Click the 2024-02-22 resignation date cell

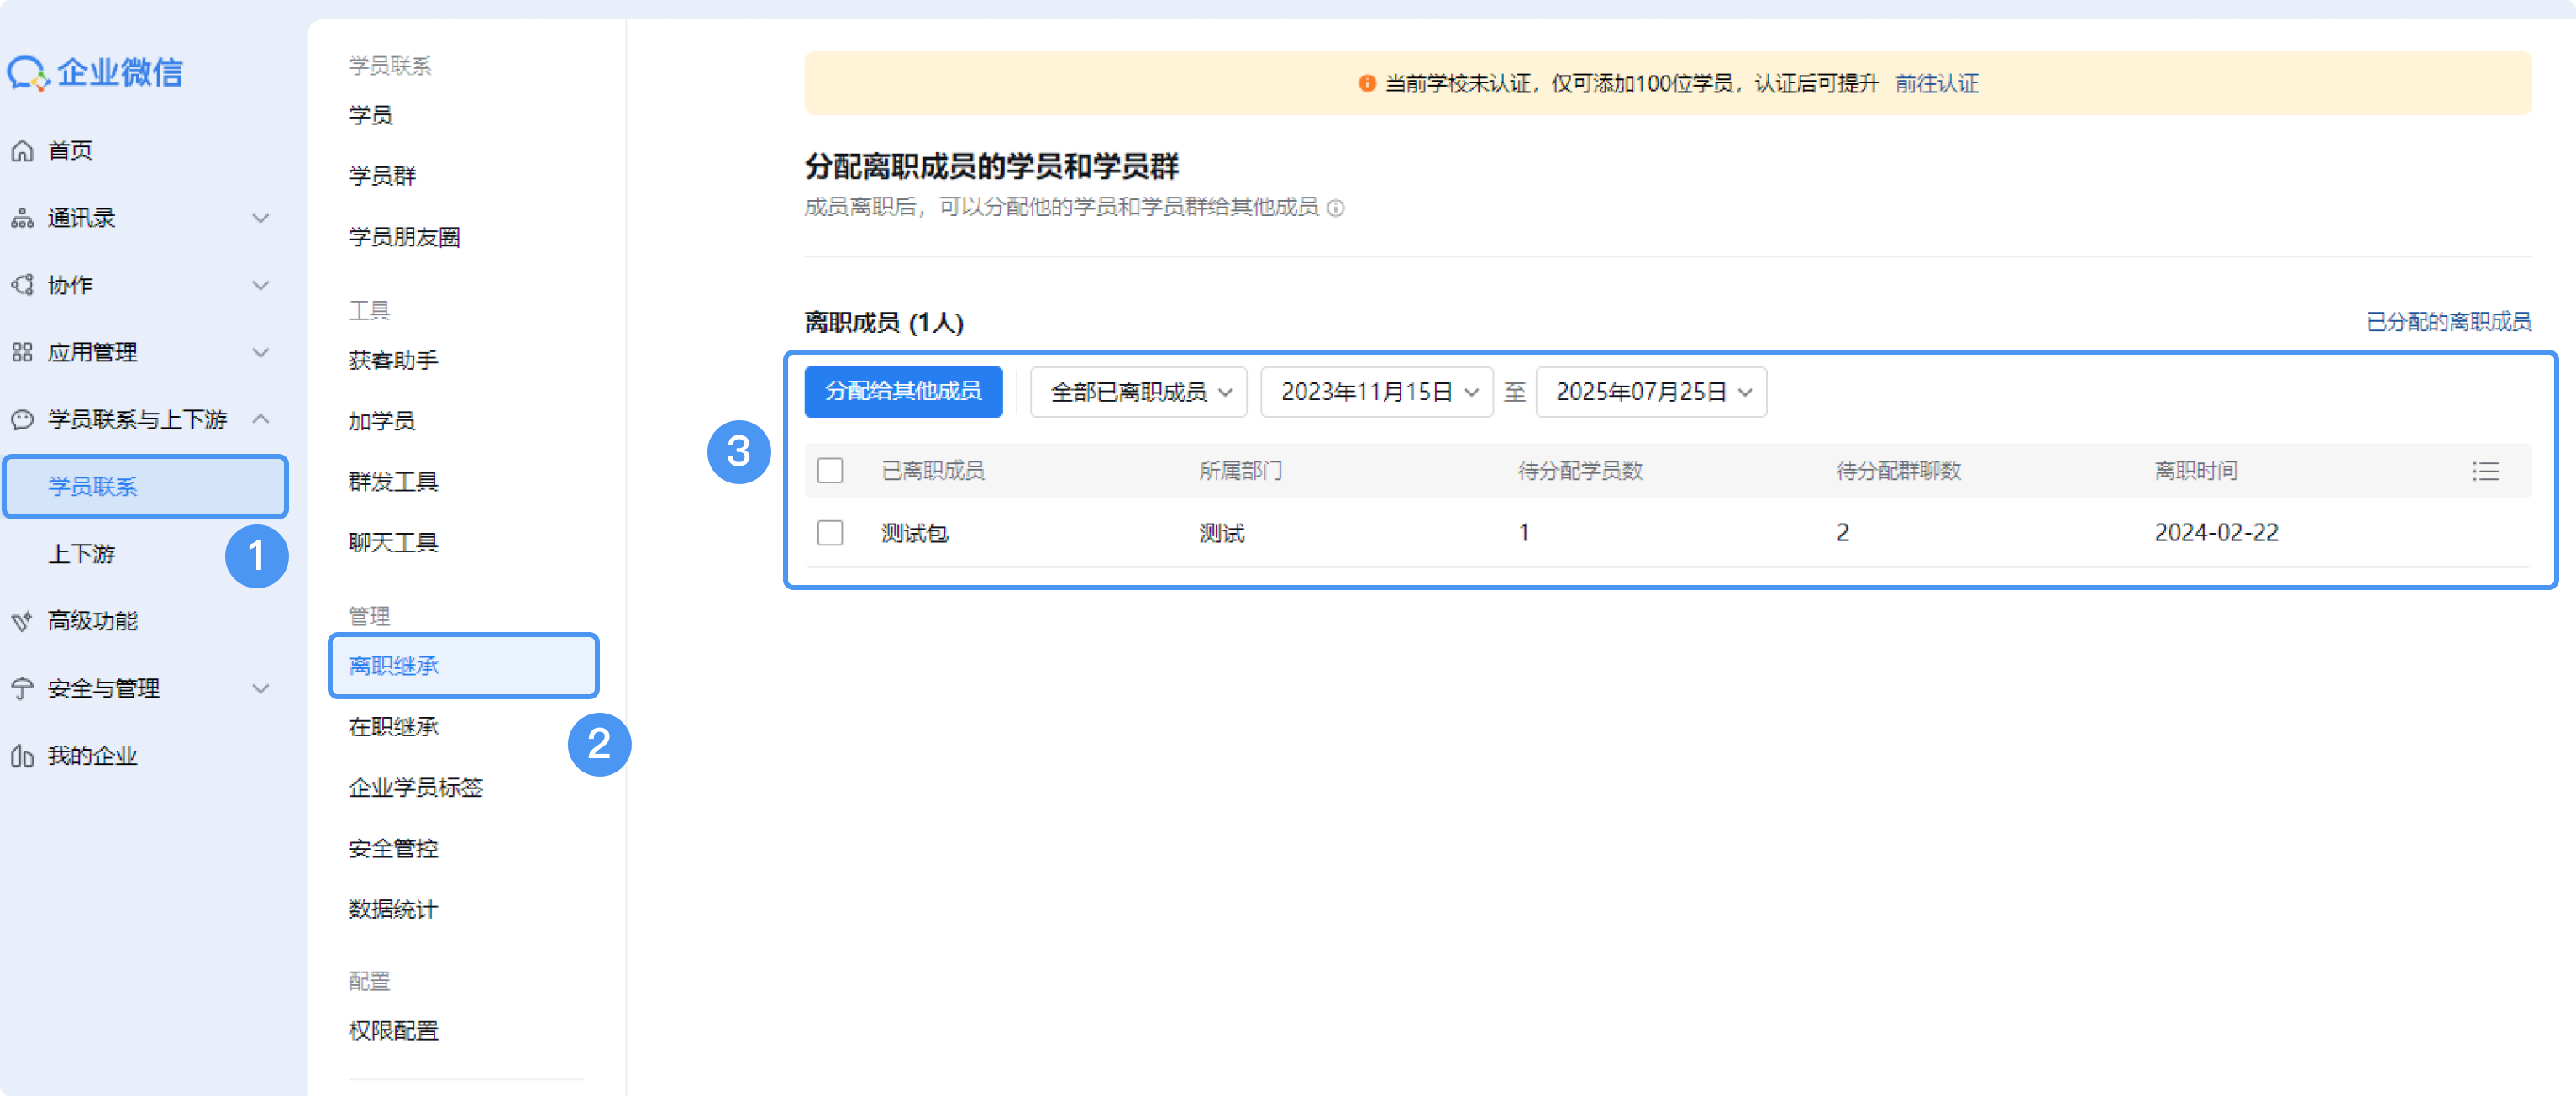tap(2216, 533)
